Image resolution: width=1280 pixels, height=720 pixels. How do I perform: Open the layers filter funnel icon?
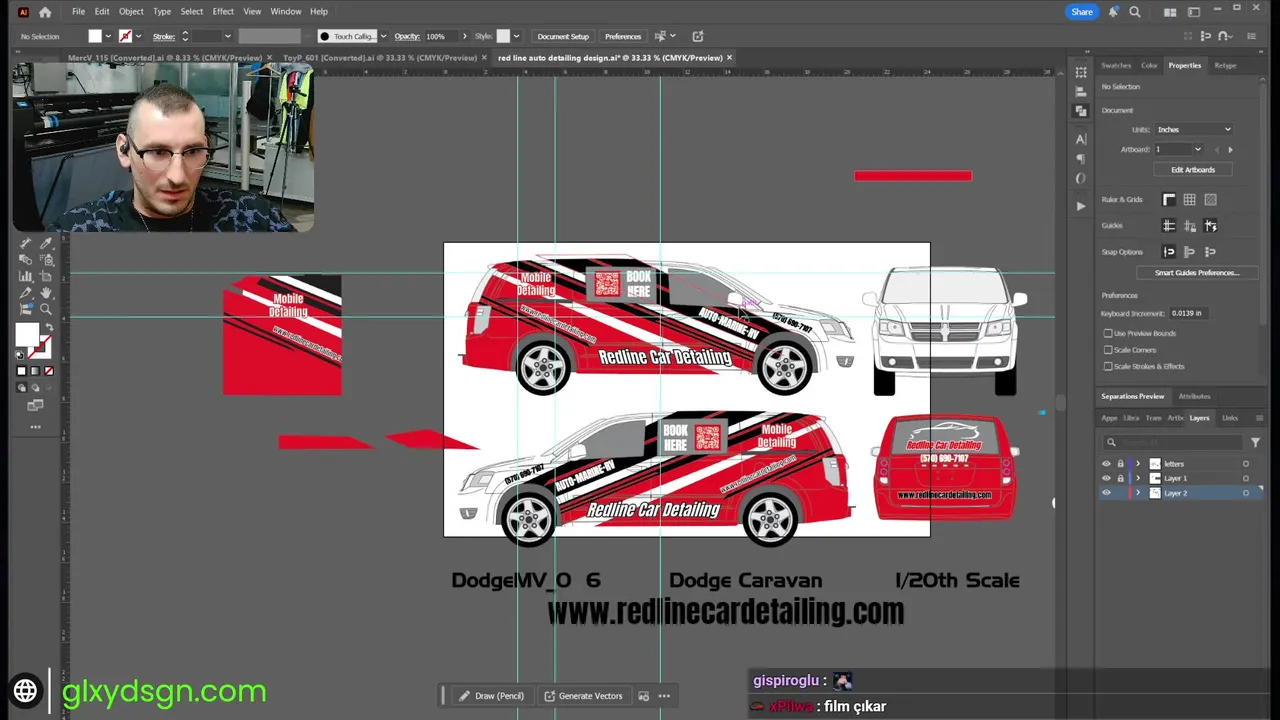1255,442
